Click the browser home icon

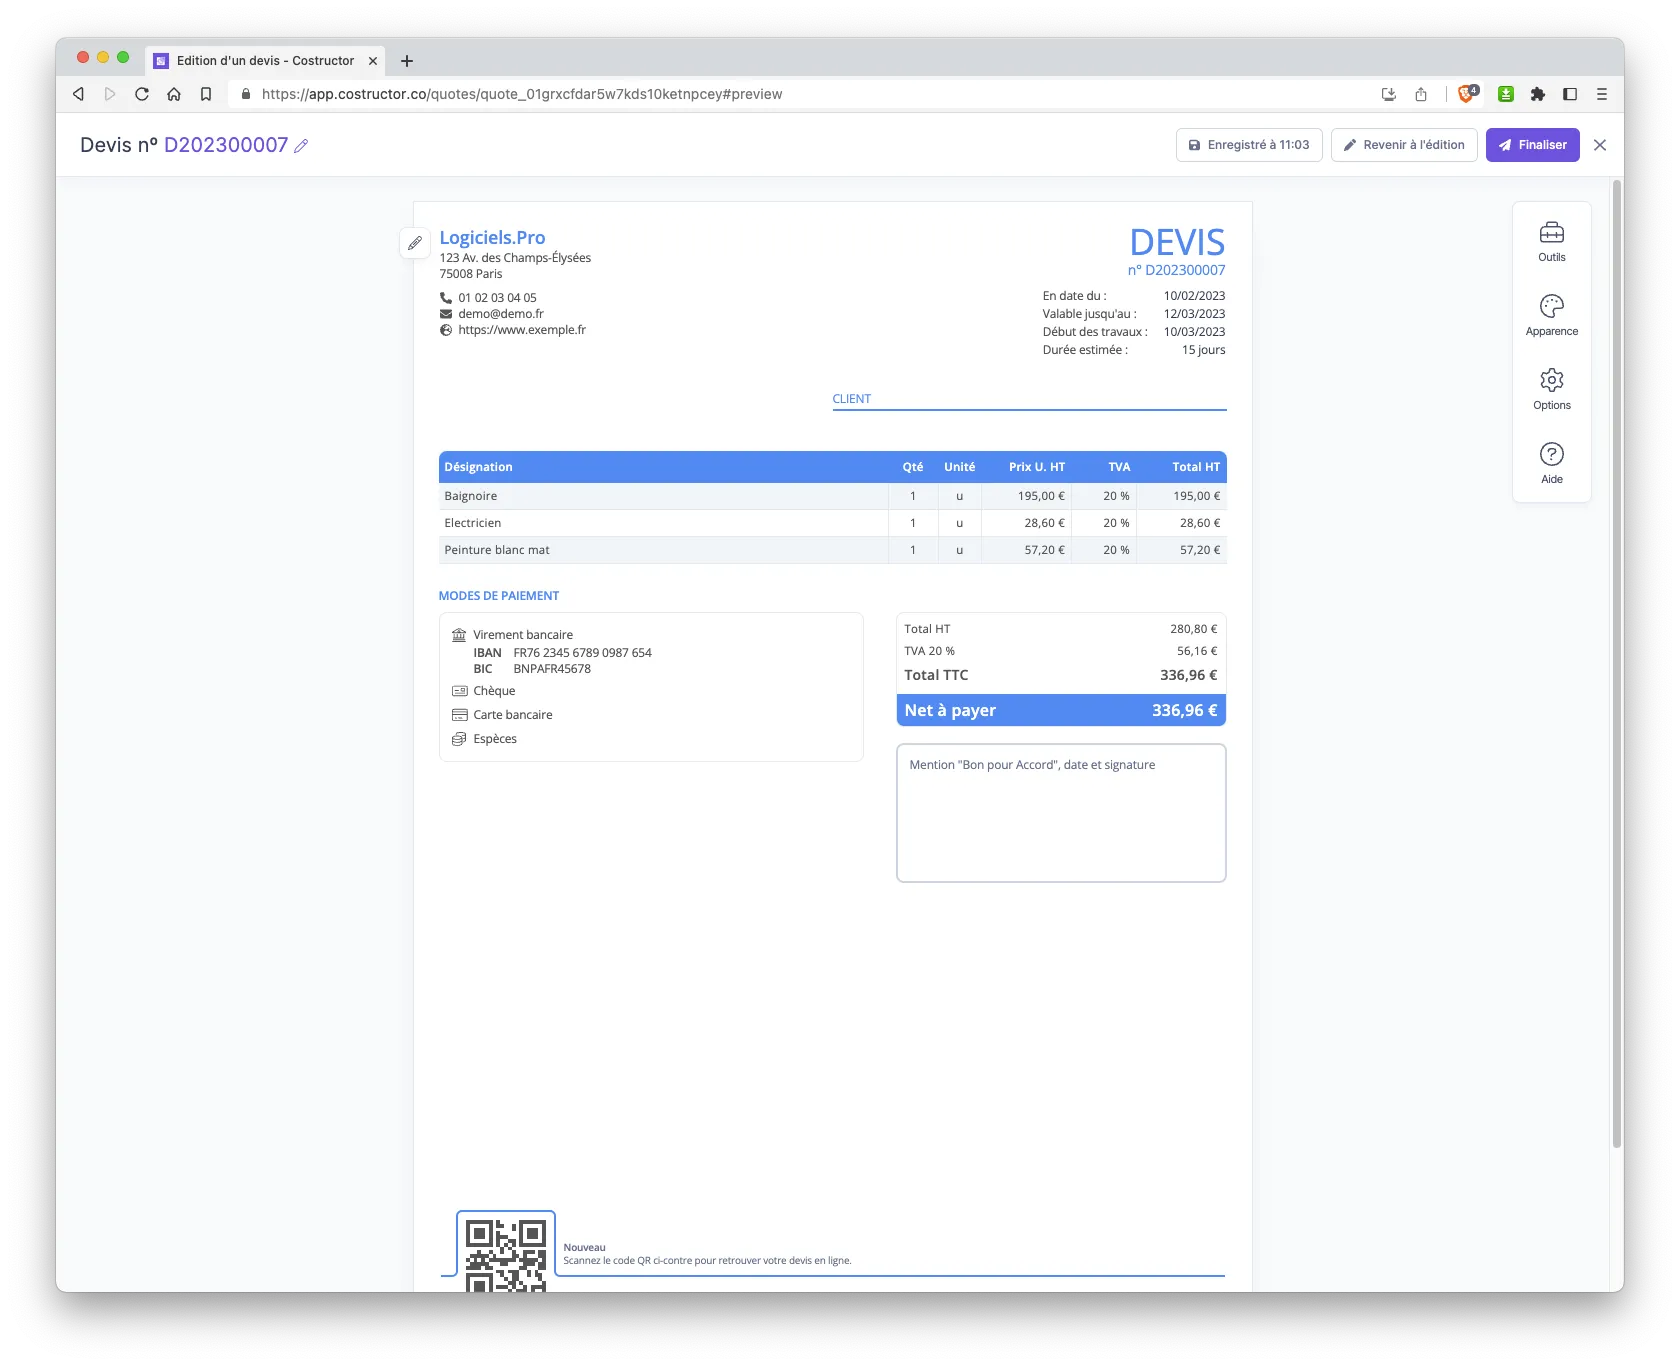pyautogui.click(x=174, y=94)
